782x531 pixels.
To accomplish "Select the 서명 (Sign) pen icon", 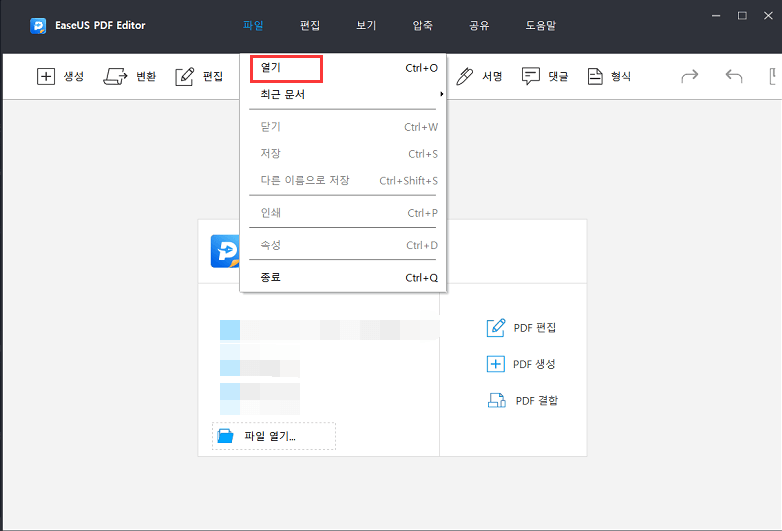I will point(465,76).
